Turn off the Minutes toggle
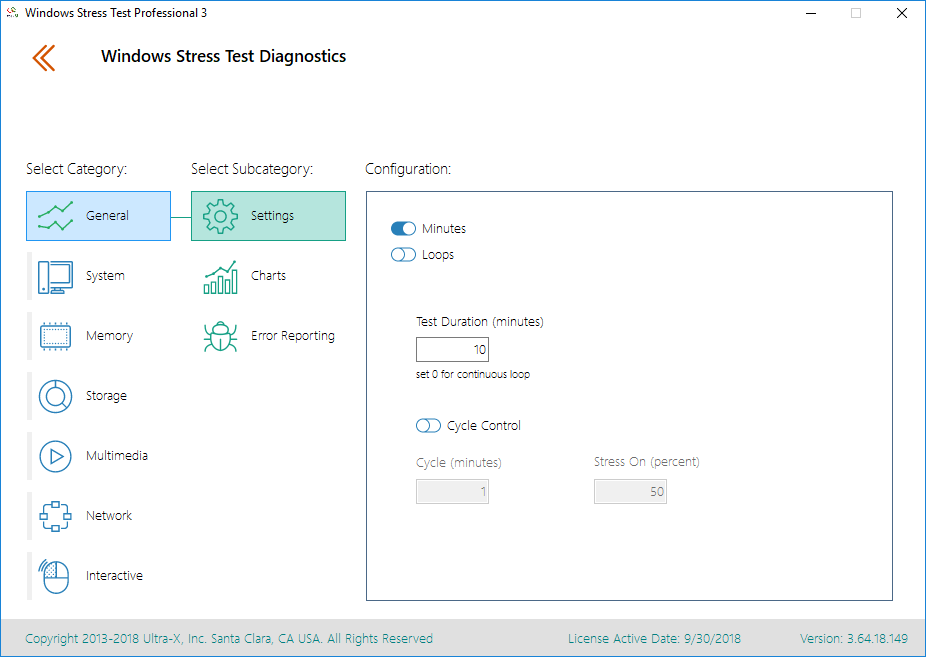The height and width of the screenshot is (657, 926). pyautogui.click(x=403, y=228)
